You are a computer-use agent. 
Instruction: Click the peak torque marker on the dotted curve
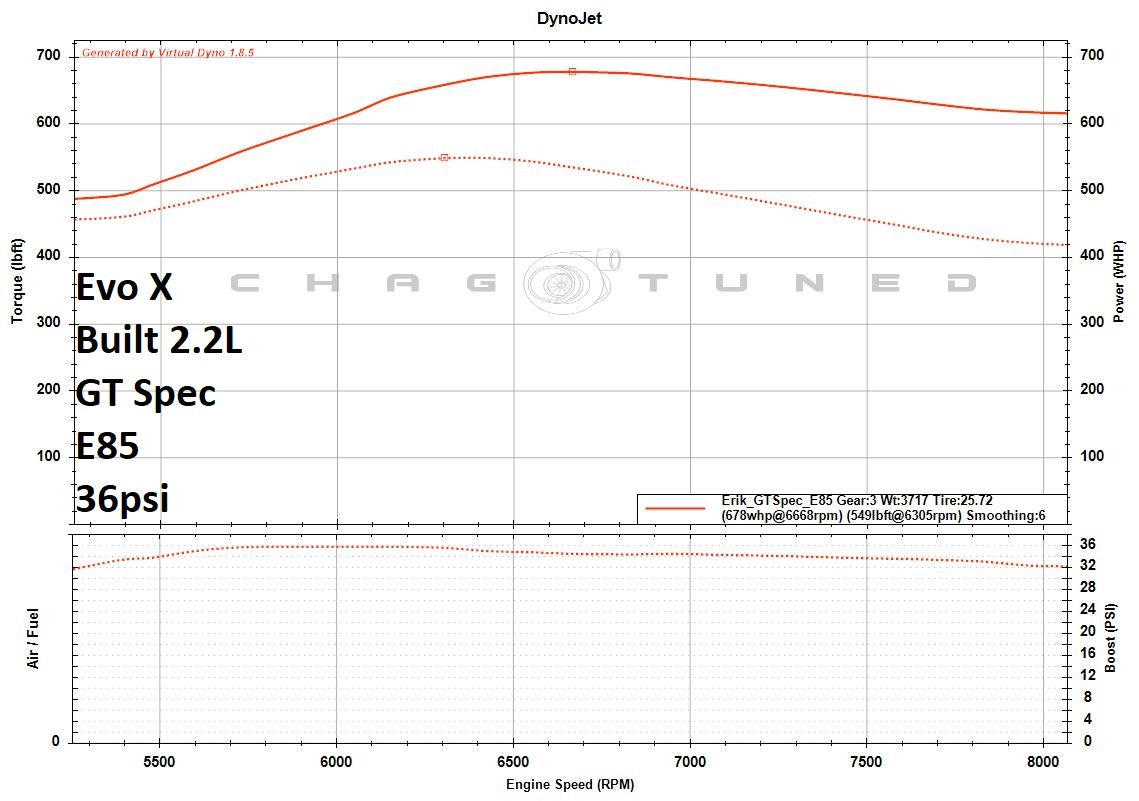coord(445,158)
